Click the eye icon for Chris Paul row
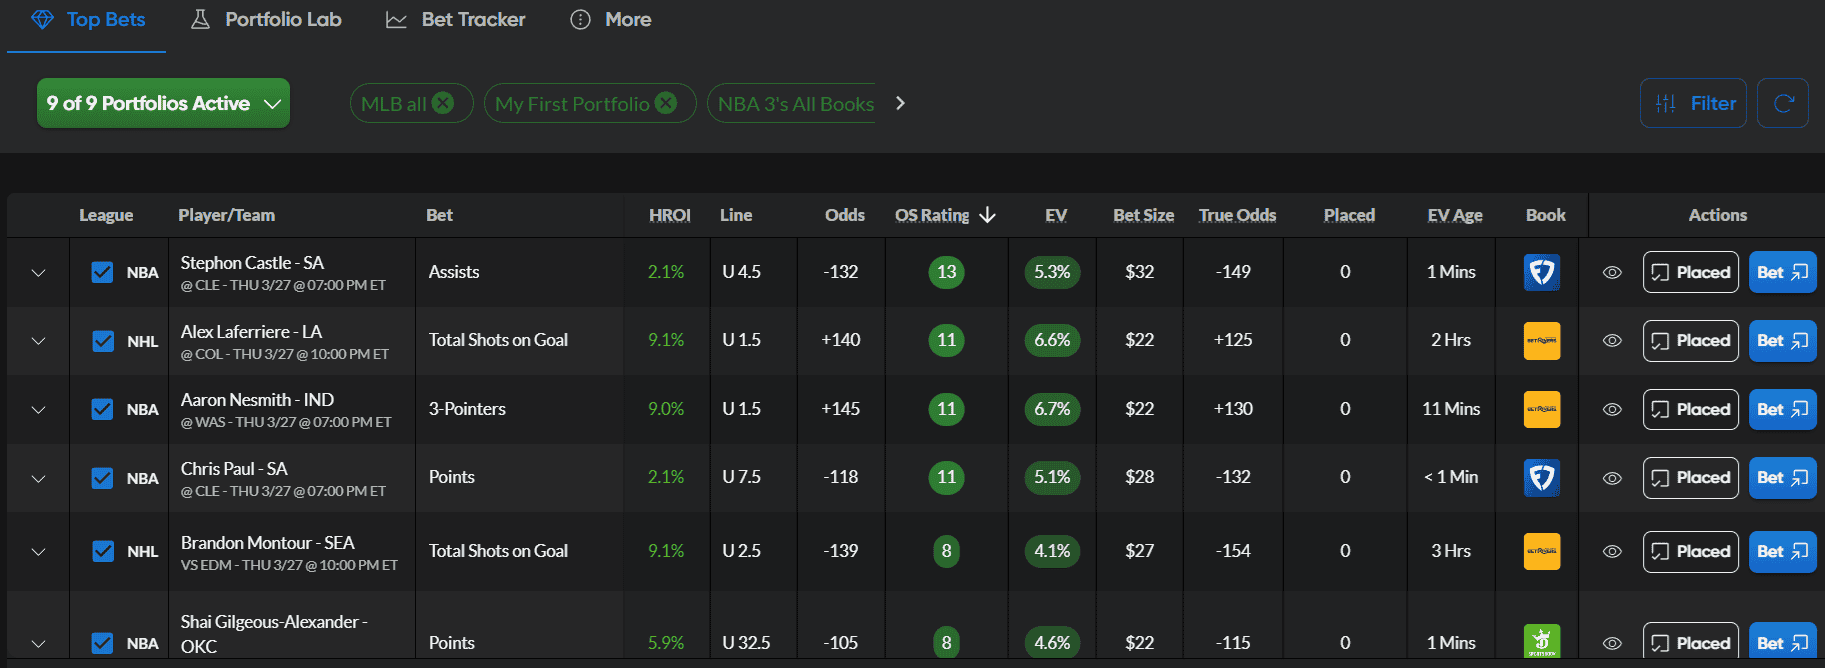 [x=1612, y=478]
